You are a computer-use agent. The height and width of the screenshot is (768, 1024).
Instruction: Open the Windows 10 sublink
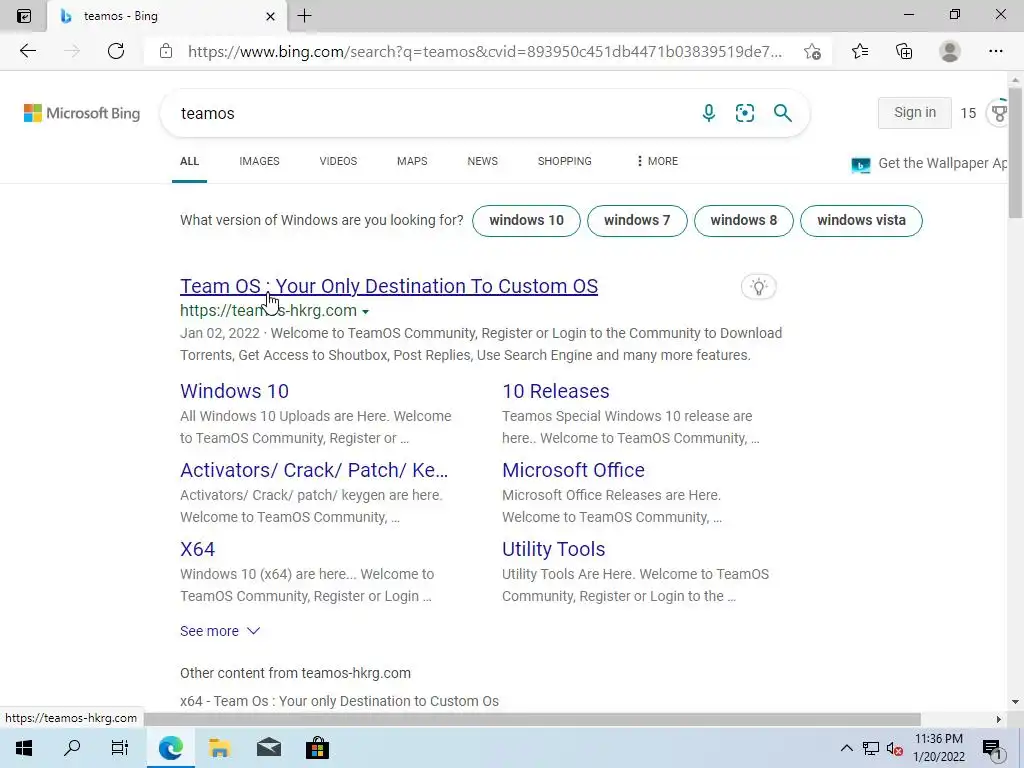[234, 391]
